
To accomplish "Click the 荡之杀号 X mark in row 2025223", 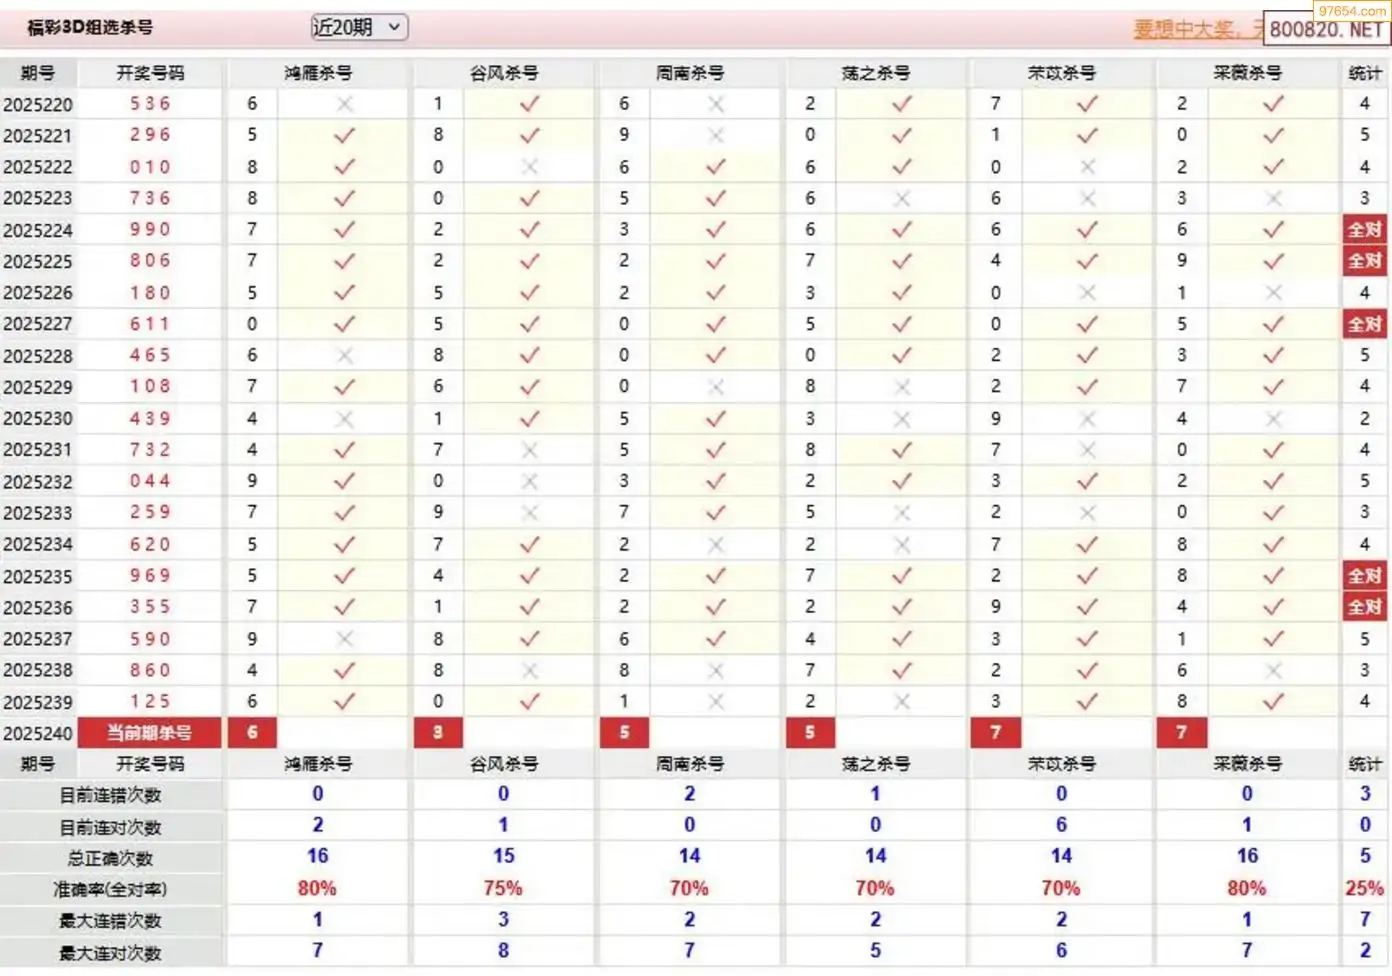I will coord(902,198).
